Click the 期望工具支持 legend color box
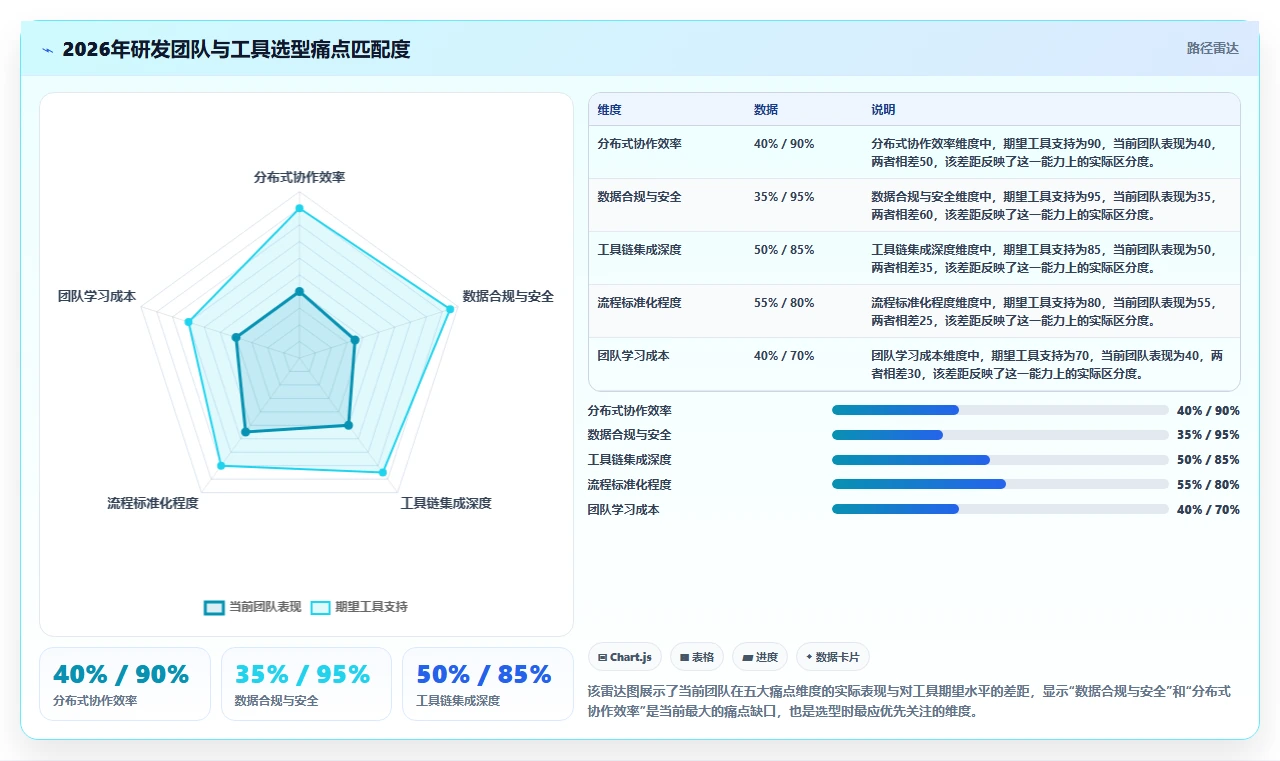This screenshot has height=761, width=1280. click(320, 607)
